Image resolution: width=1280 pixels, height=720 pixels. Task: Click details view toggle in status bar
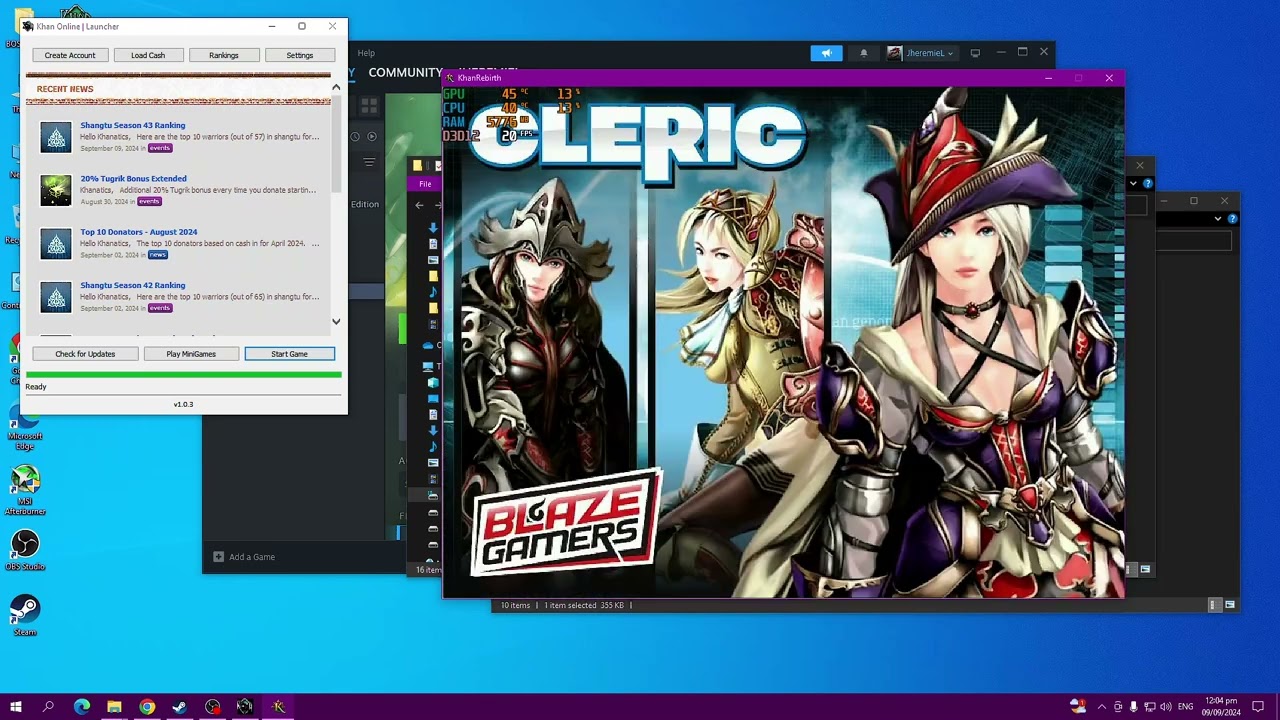click(1213, 605)
